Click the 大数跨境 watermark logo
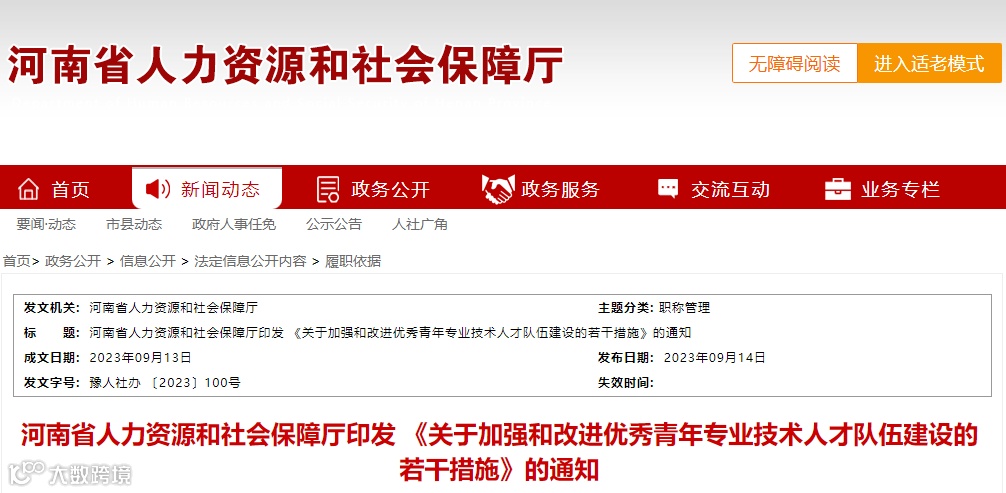 pyautogui.click(x=70, y=474)
